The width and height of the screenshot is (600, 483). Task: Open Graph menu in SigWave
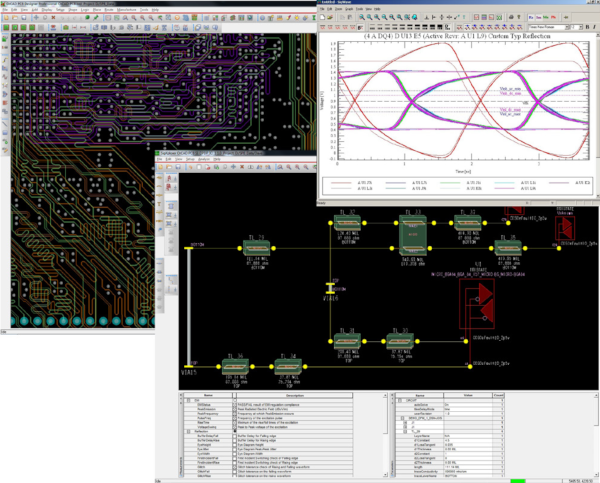[349, 8]
